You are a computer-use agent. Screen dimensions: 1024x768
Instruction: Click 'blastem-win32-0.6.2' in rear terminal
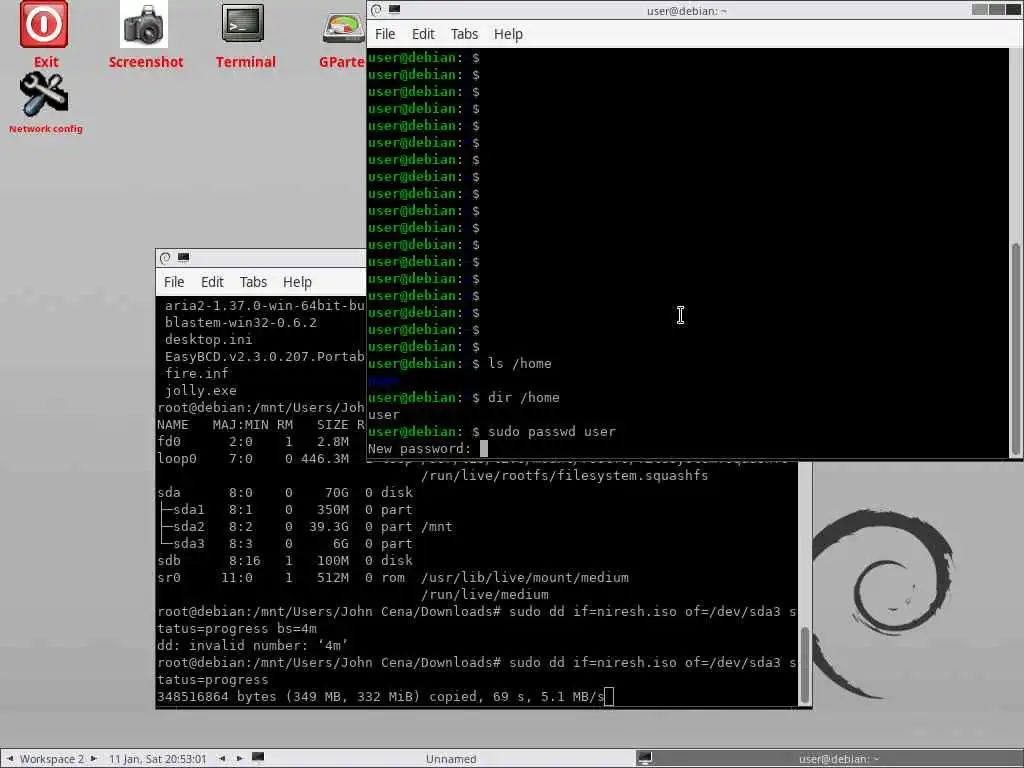(x=240, y=323)
